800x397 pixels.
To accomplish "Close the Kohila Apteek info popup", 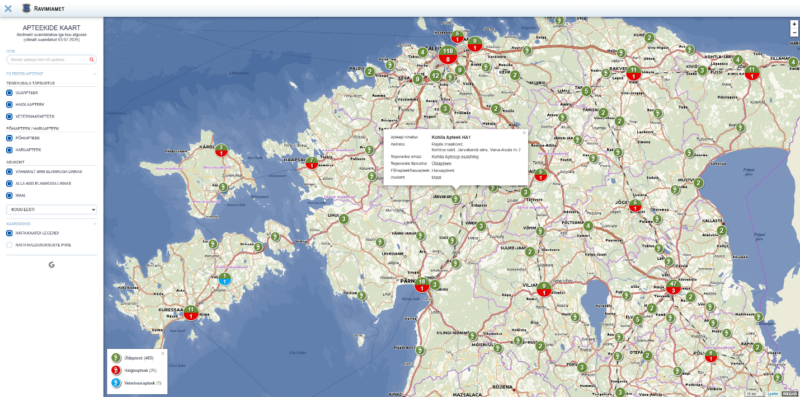I will [x=524, y=133].
